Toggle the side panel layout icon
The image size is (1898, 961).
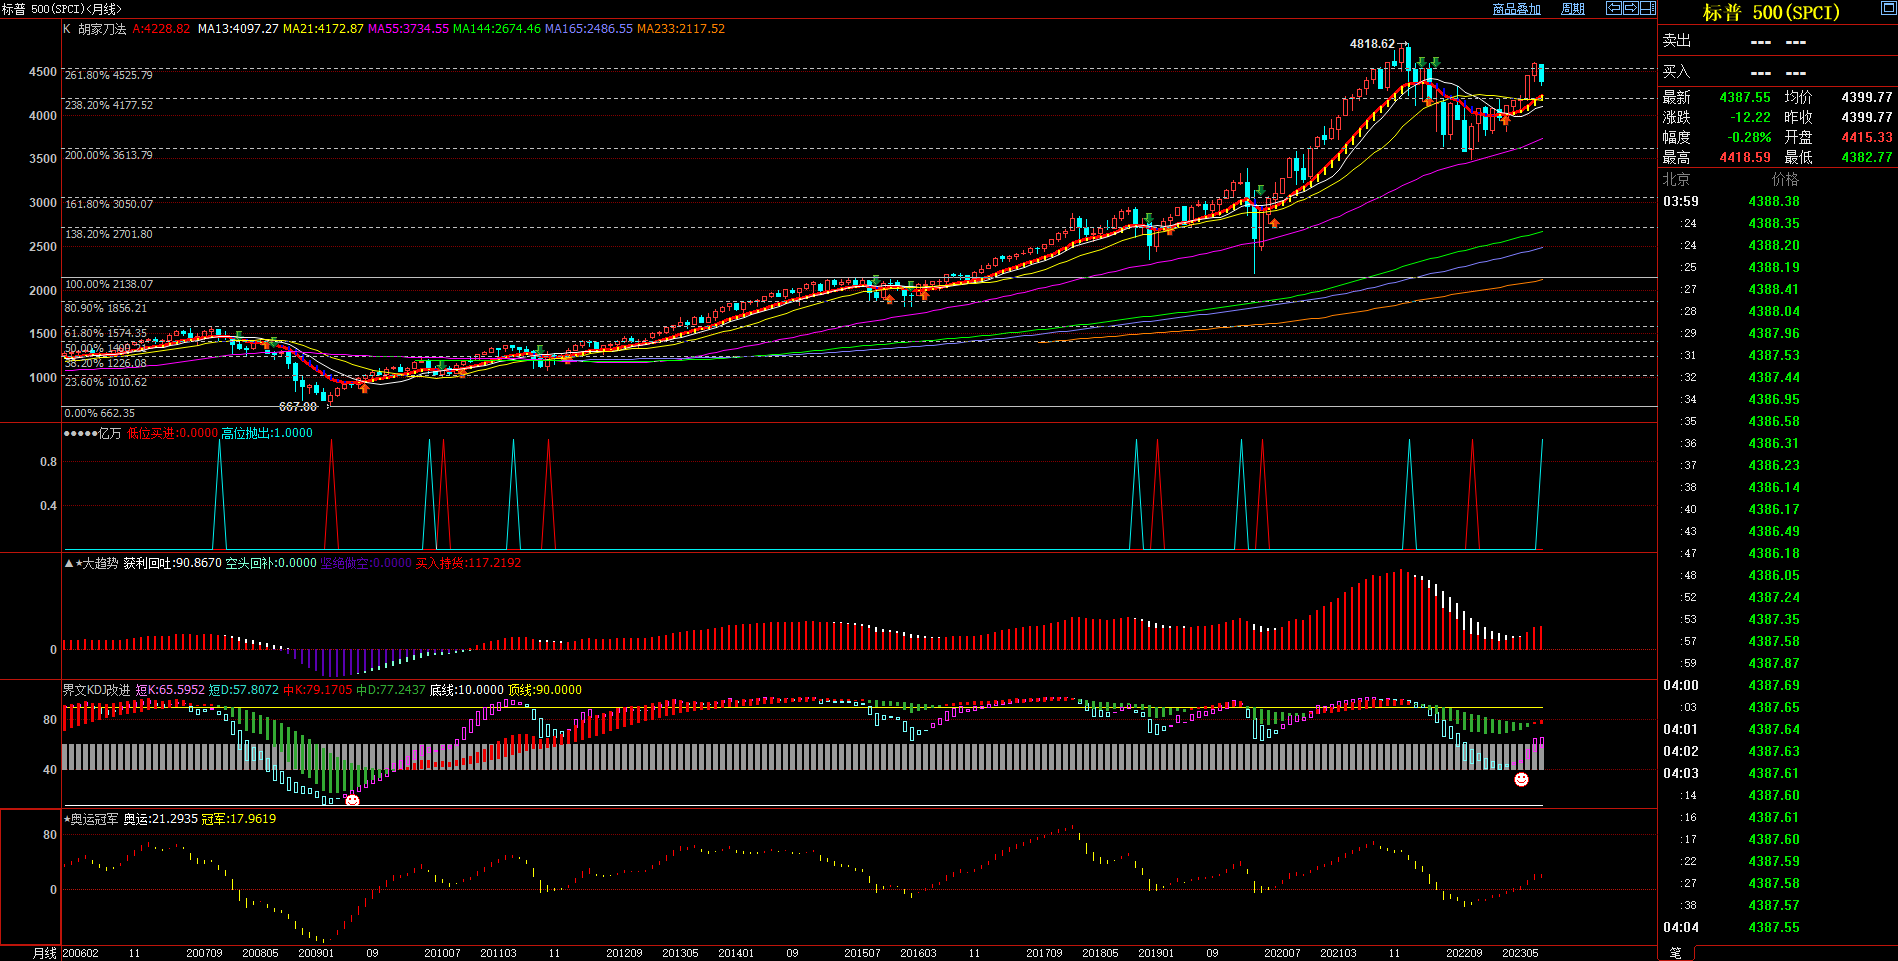1647,8
